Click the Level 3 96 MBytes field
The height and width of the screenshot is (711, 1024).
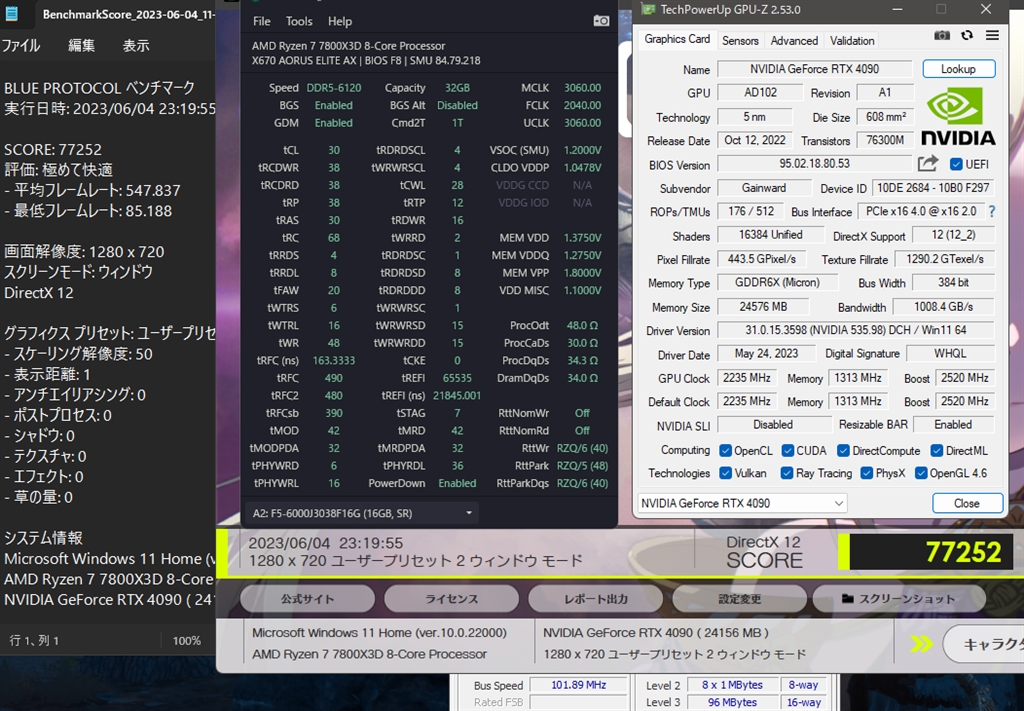tap(732, 703)
